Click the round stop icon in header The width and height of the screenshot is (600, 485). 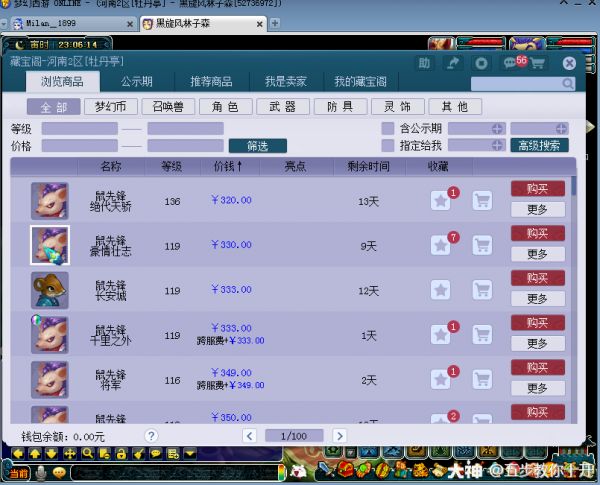point(481,63)
